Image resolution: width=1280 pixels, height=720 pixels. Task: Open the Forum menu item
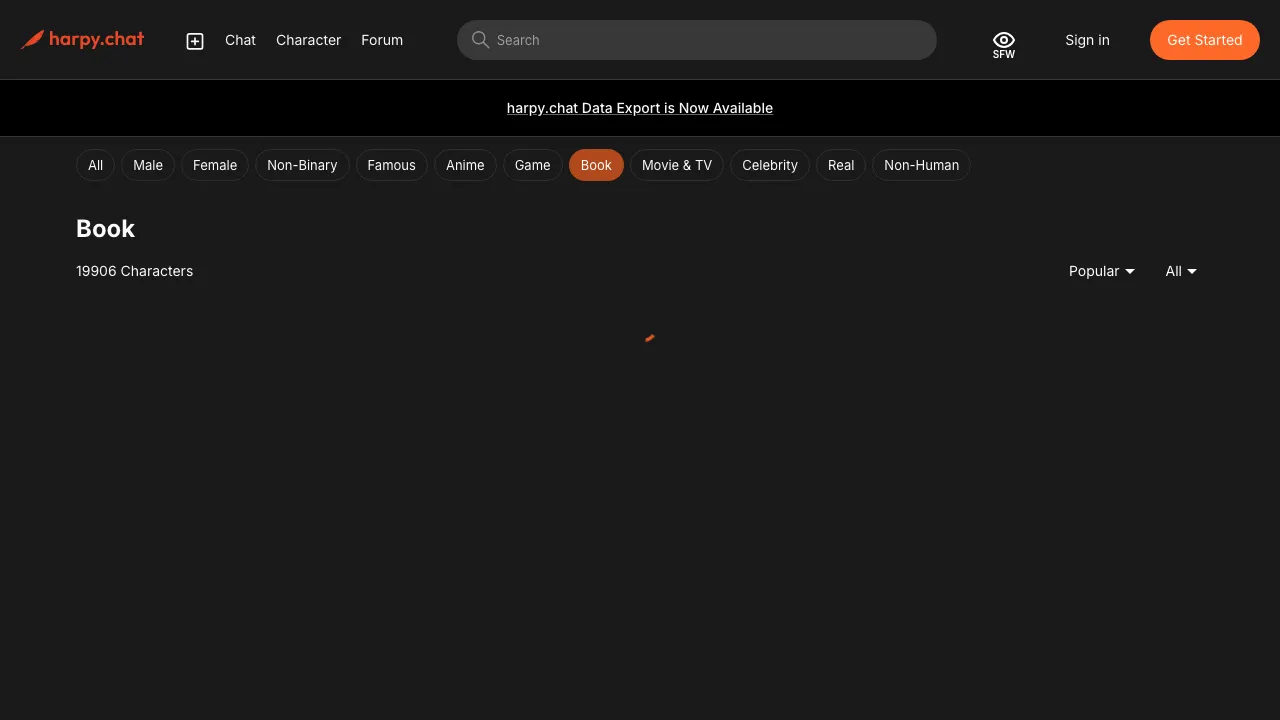[x=382, y=40]
